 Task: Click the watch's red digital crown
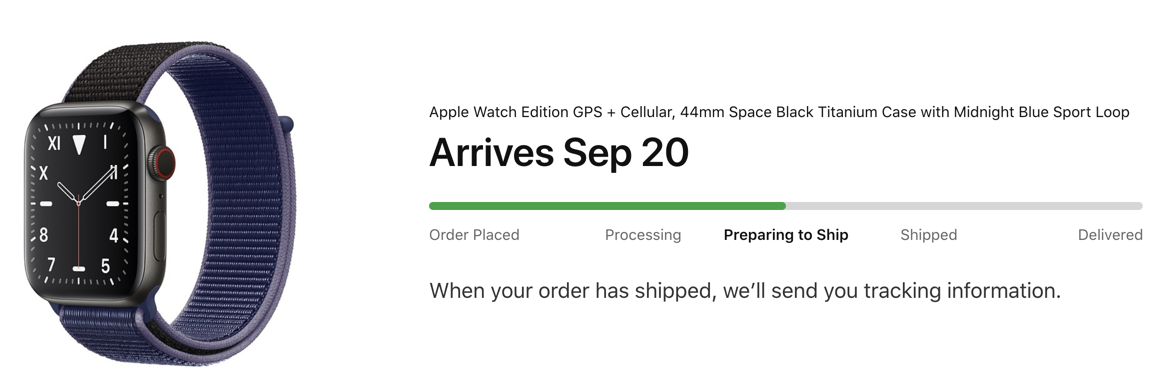coord(167,161)
